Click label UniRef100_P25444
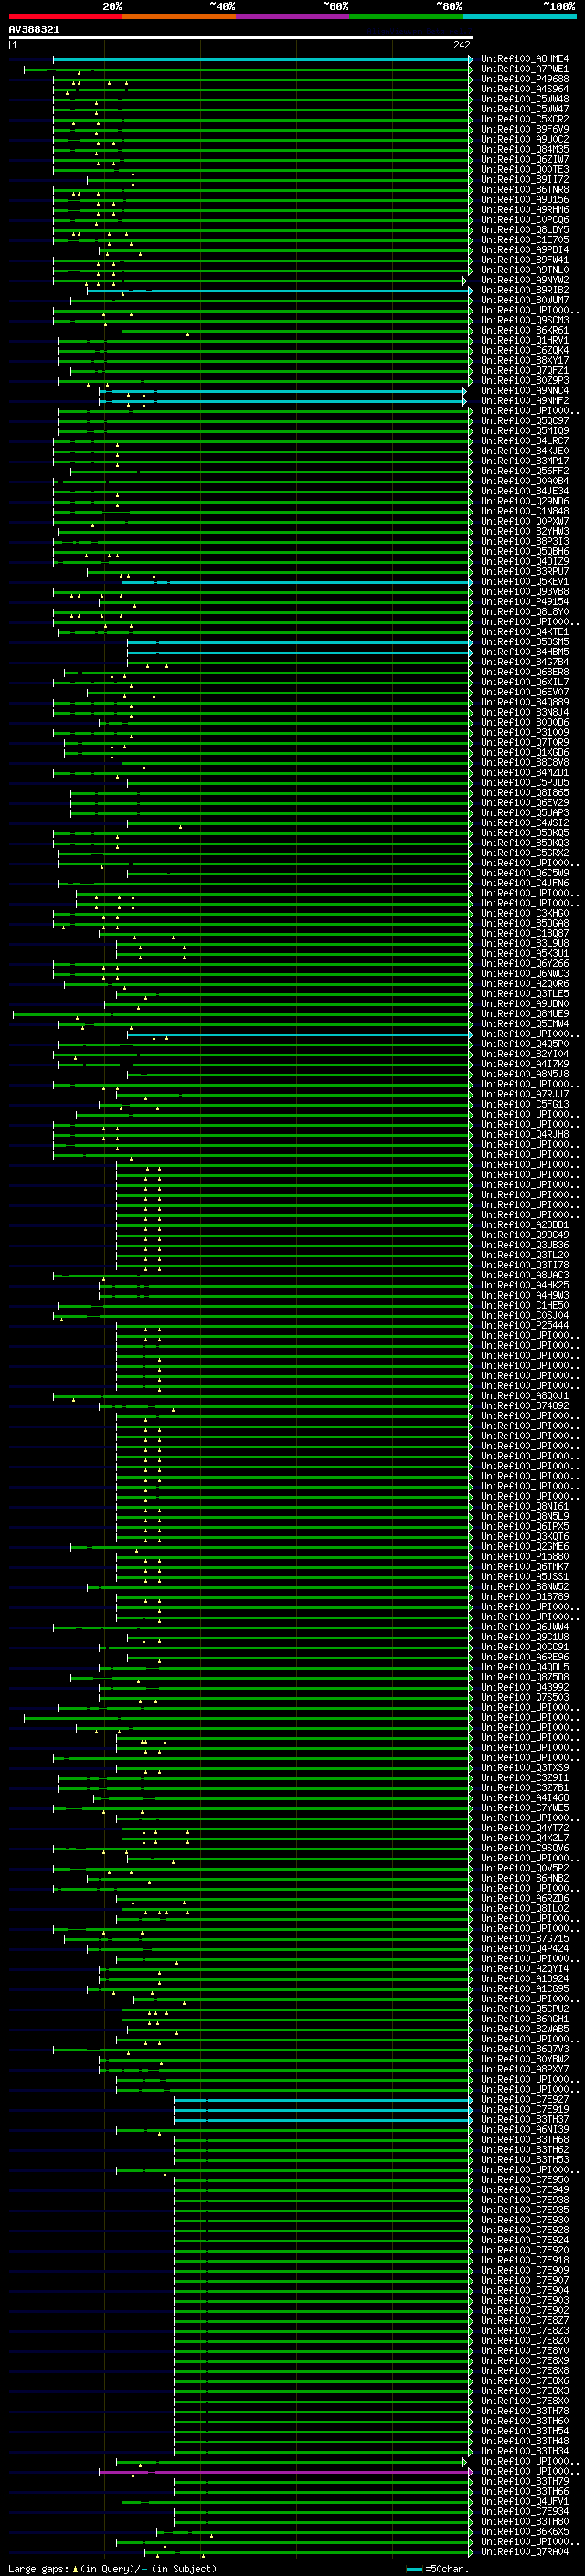585x2576 pixels. pos(524,1325)
